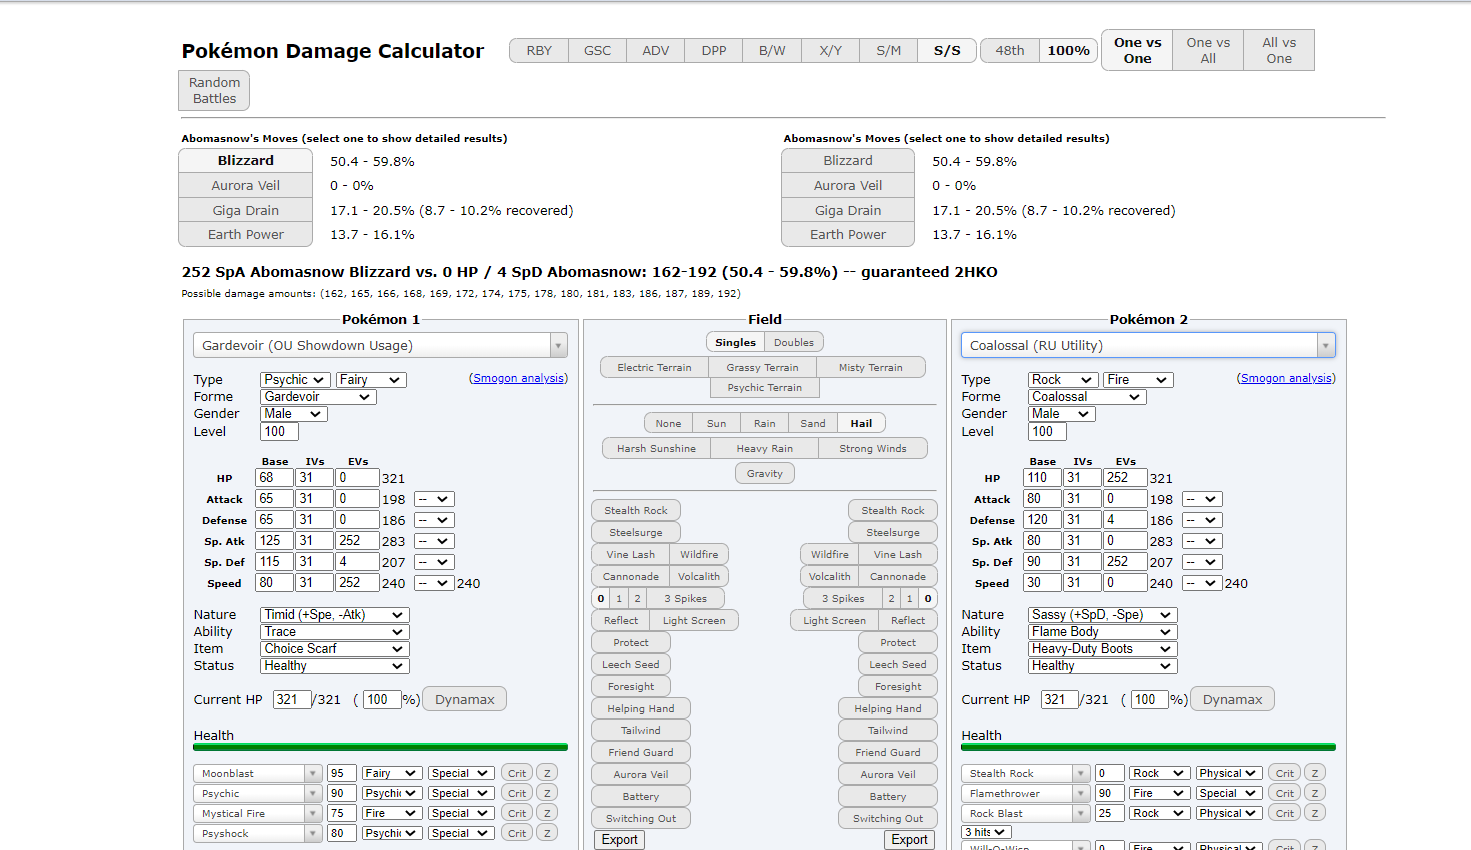
Task: Open Pokémon 1 Smogon analysis link
Action: tap(519, 378)
